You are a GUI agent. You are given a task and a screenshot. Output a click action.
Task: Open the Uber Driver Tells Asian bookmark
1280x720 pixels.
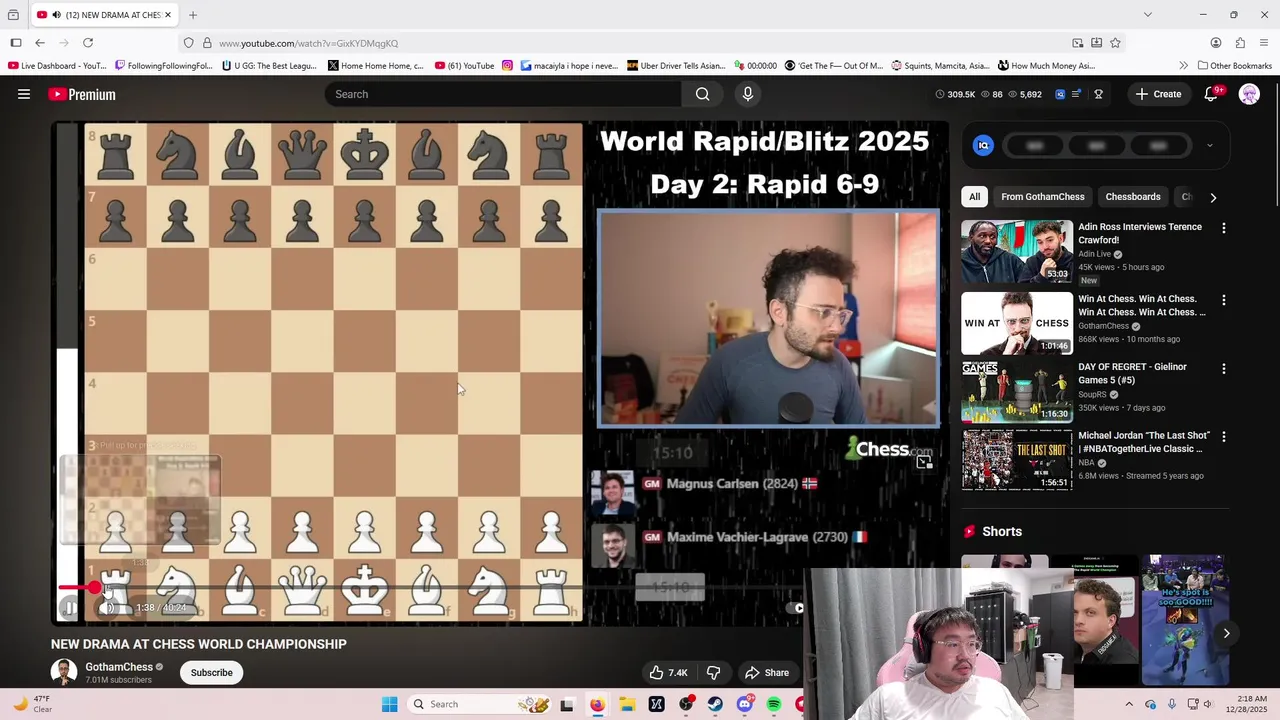pos(676,66)
